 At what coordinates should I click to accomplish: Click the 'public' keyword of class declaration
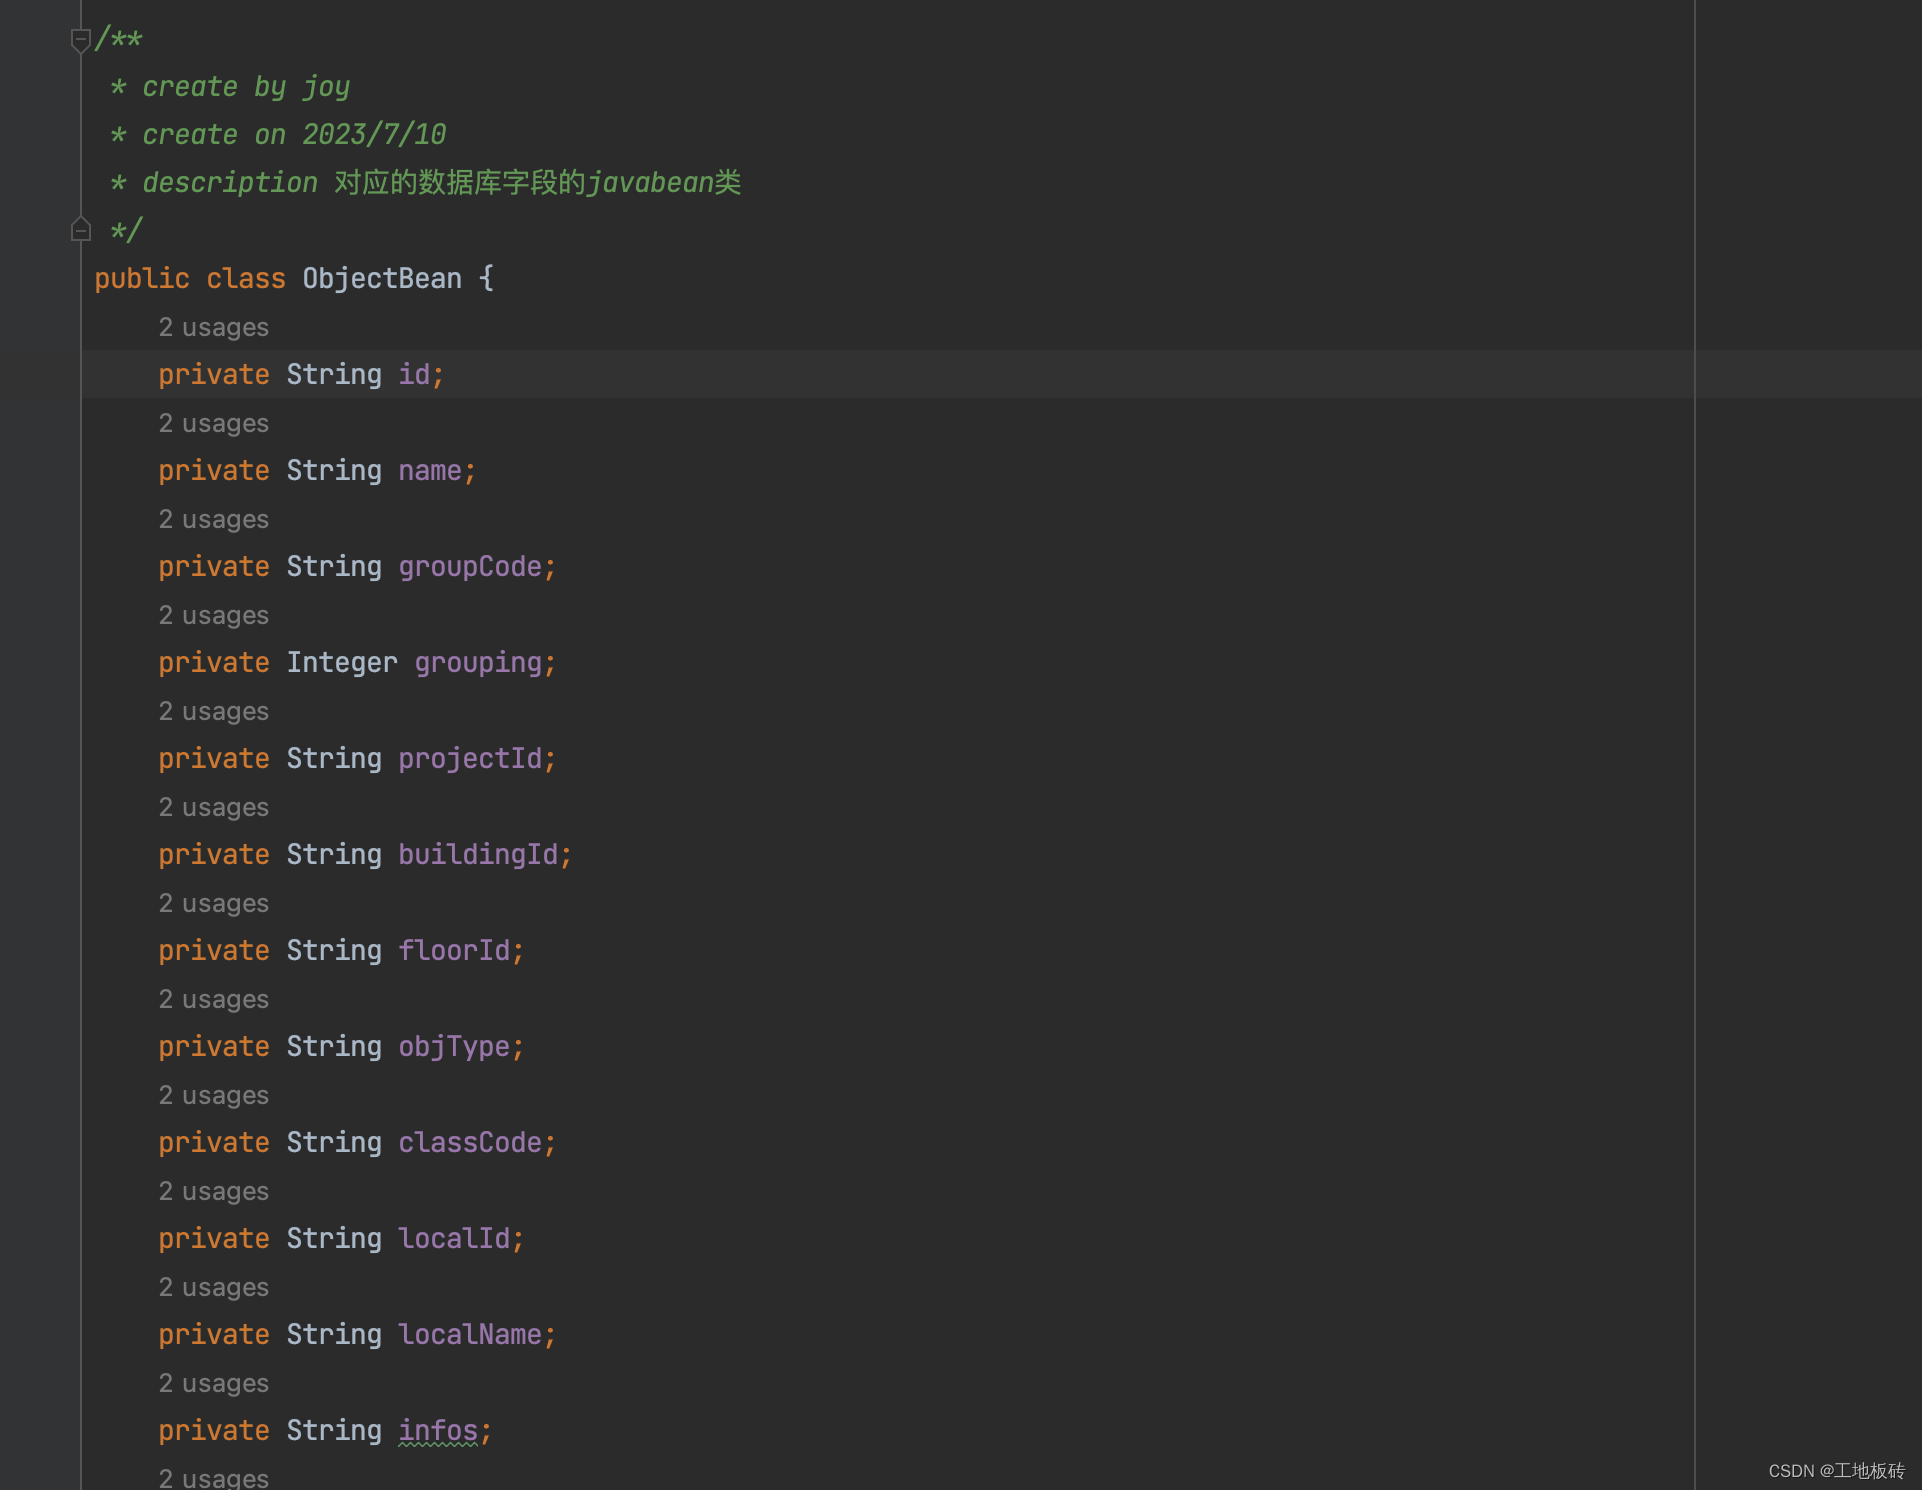(142, 278)
